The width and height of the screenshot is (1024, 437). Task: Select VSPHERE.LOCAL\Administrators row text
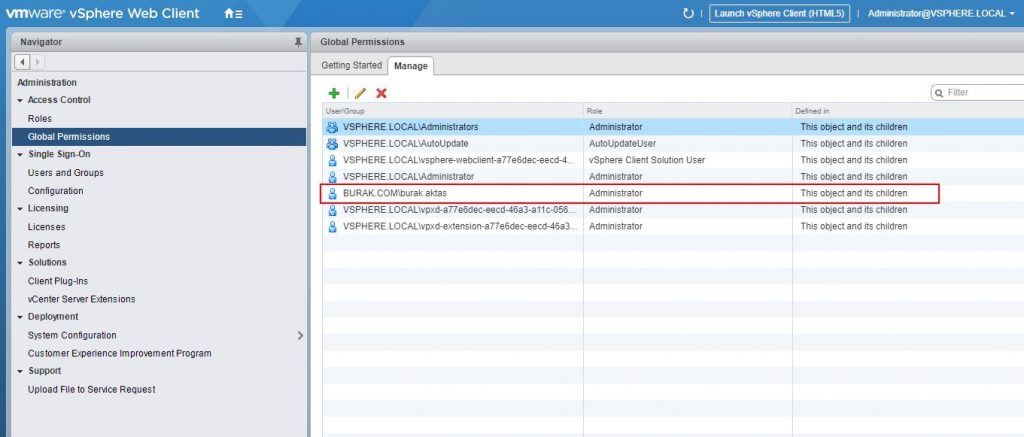tap(411, 127)
